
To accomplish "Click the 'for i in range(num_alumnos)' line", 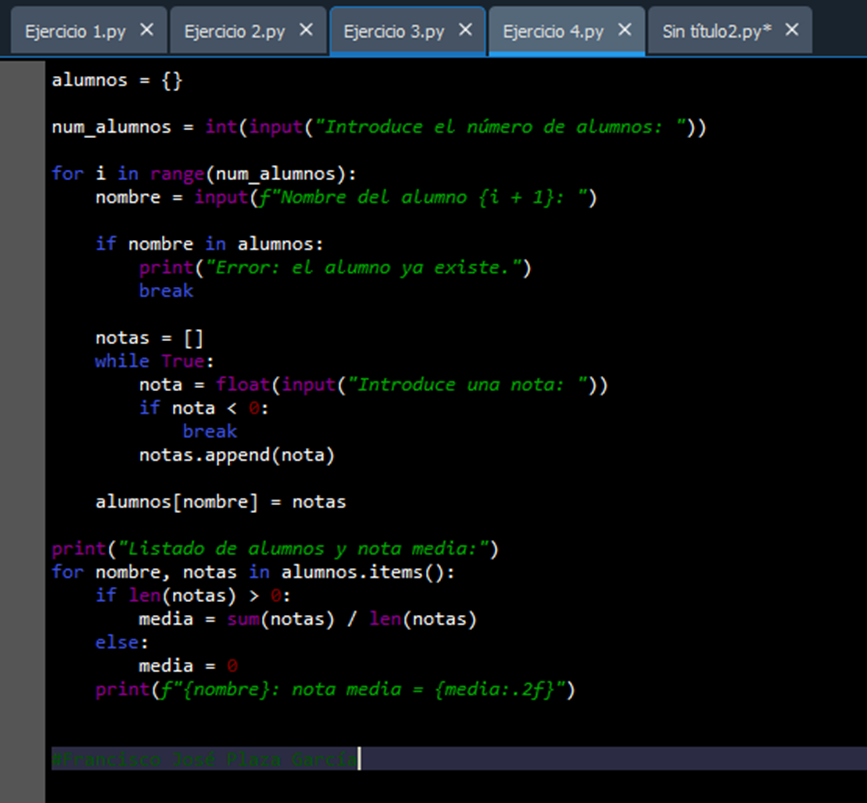I will (x=204, y=174).
